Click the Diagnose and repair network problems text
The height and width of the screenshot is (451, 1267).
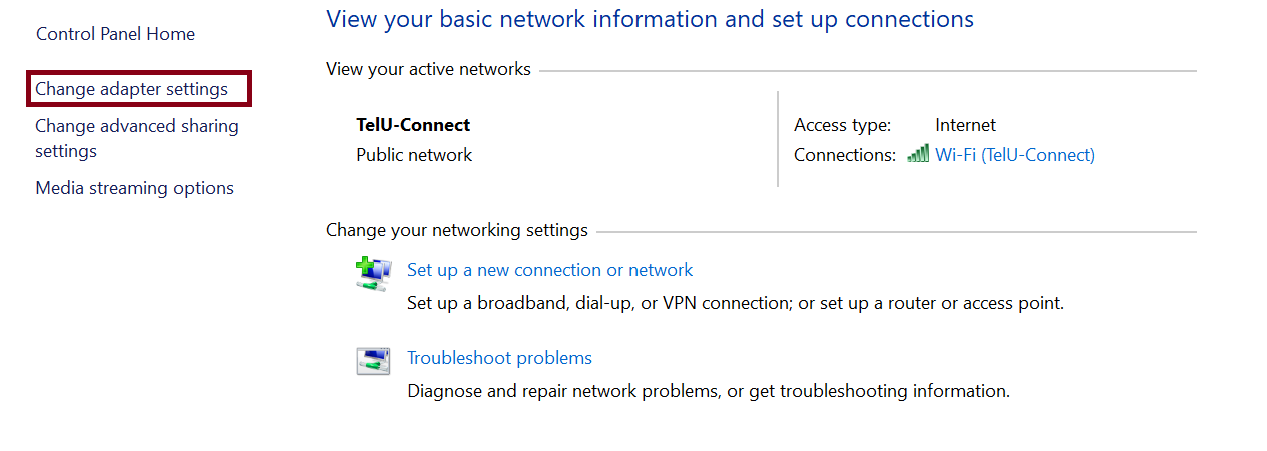pos(708,391)
